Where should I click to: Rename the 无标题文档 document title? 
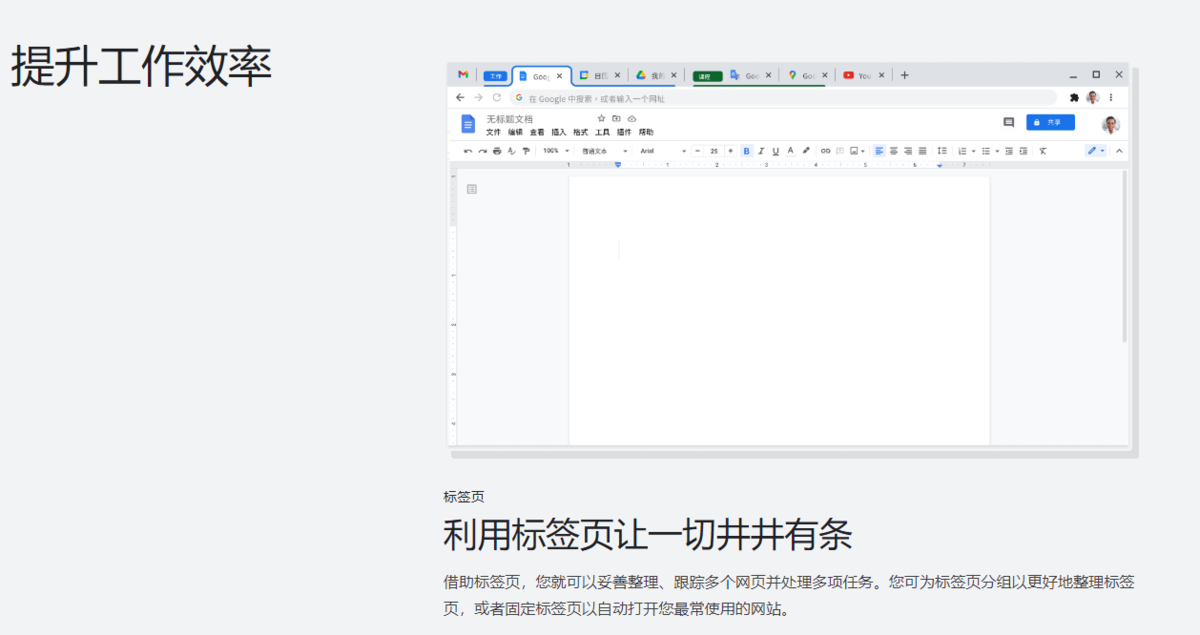(510, 119)
